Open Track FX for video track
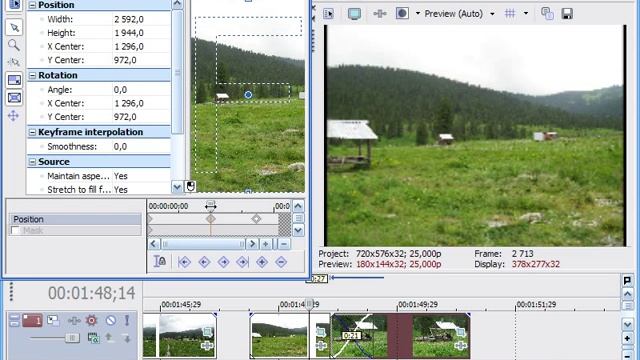640x360 pixels. coord(74,321)
